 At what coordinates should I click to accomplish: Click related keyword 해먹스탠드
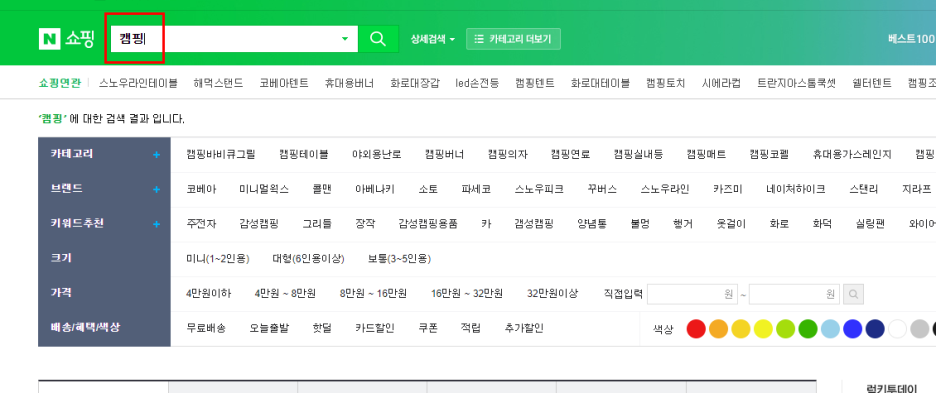point(218,83)
